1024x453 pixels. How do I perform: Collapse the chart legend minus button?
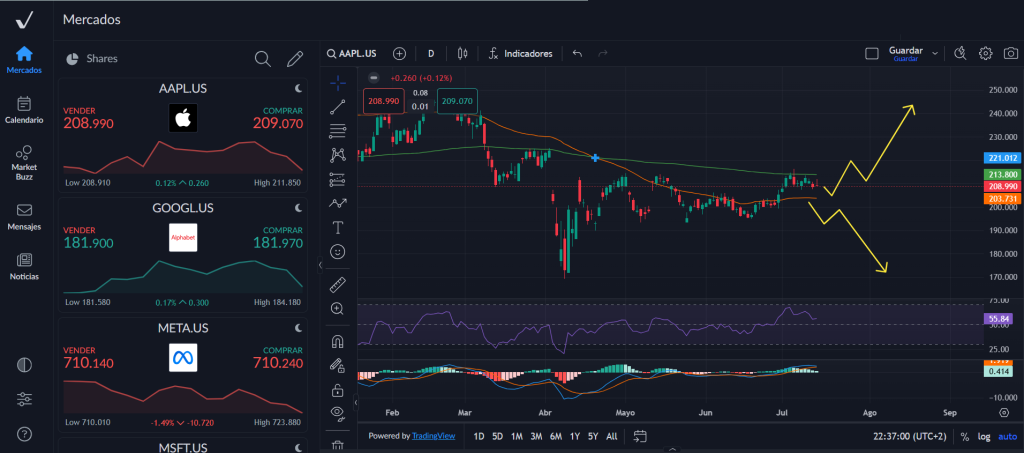click(x=374, y=78)
